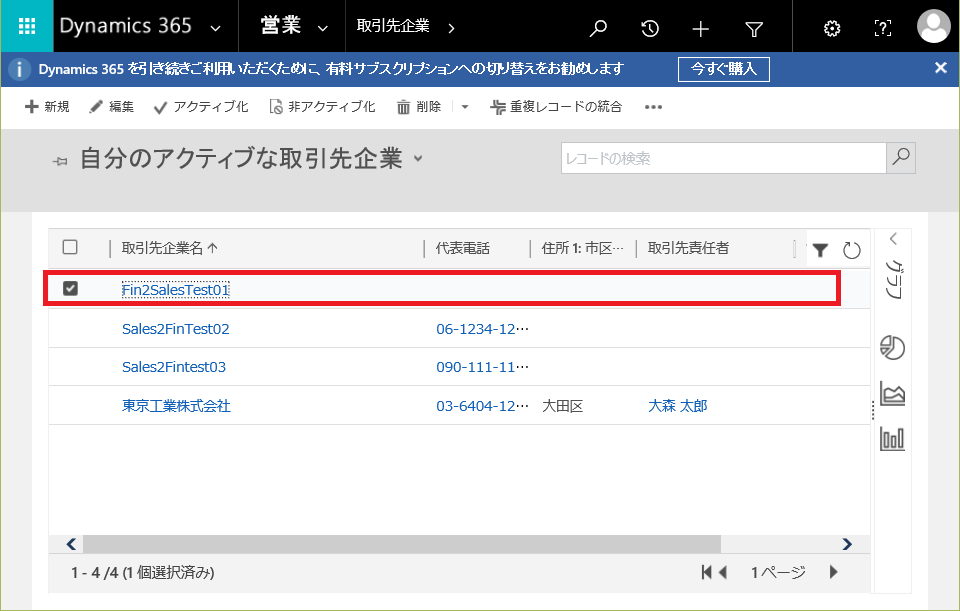
Task: Select pie chart icon in chart pane
Action: pos(892,348)
